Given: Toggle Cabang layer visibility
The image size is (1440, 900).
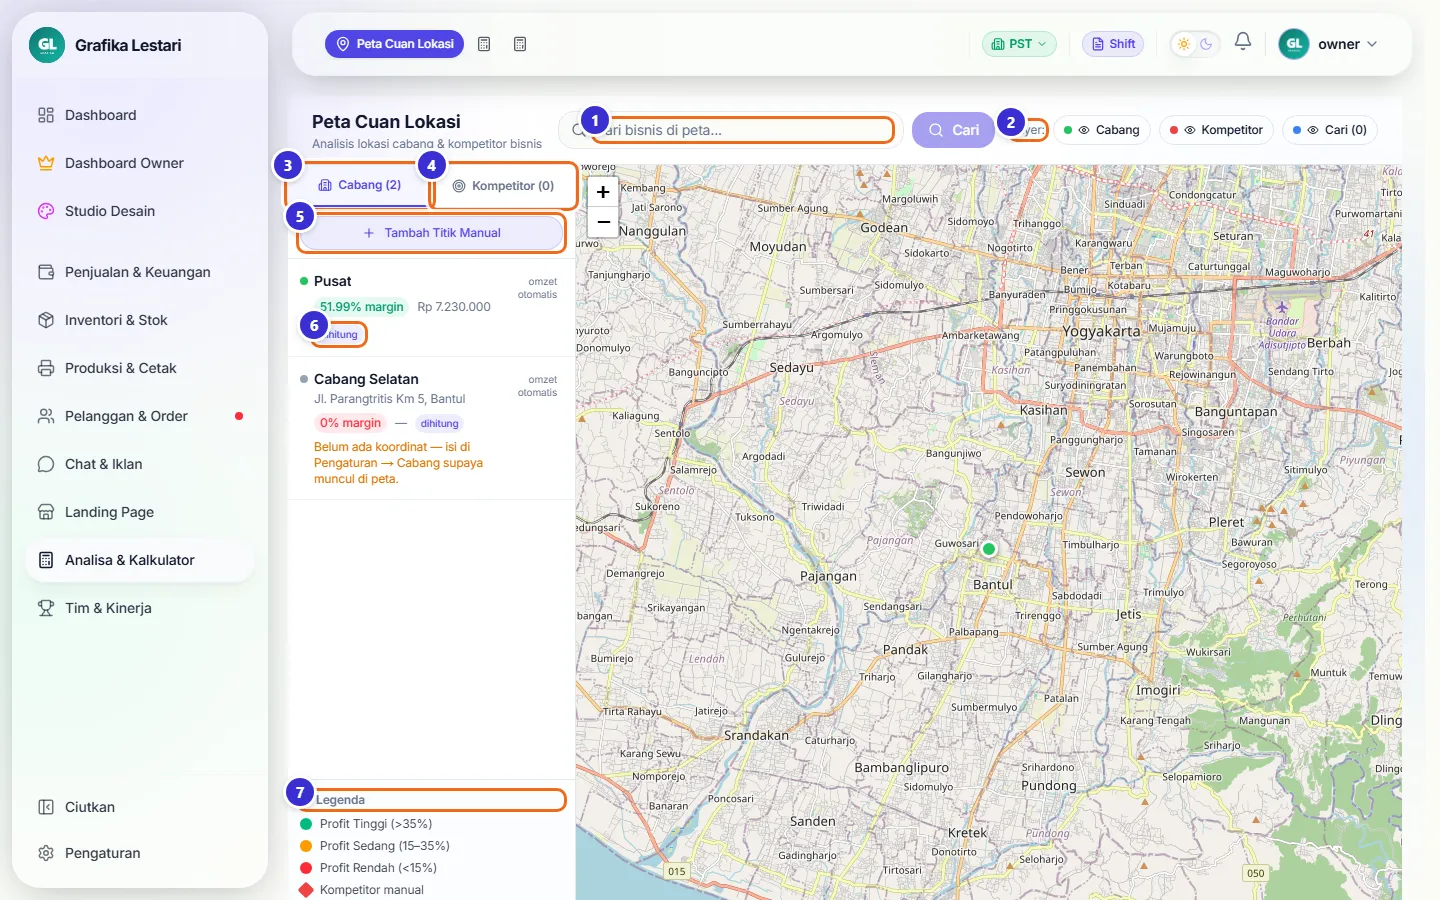Looking at the screenshot, I should pyautogui.click(x=1102, y=130).
